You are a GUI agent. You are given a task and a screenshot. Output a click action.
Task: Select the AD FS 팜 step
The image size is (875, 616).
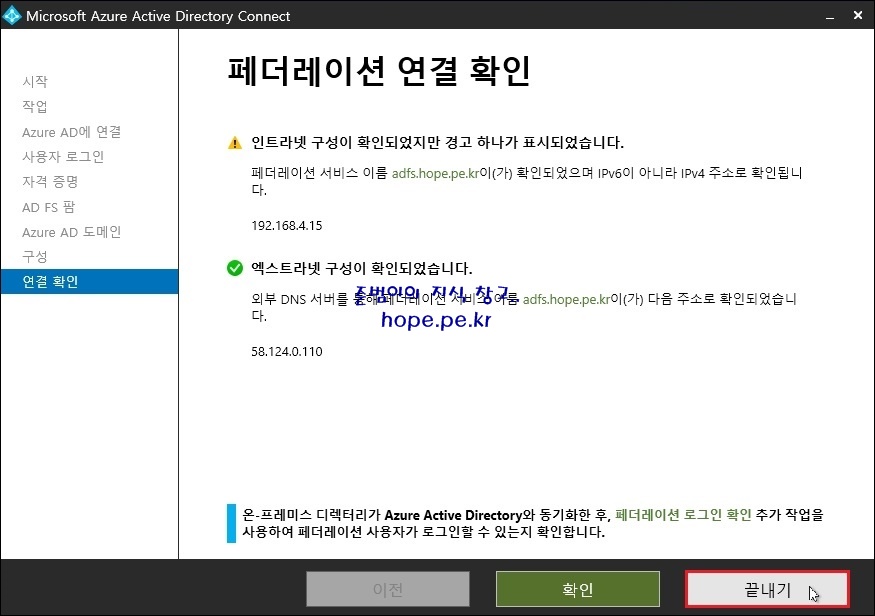[x=49, y=207]
